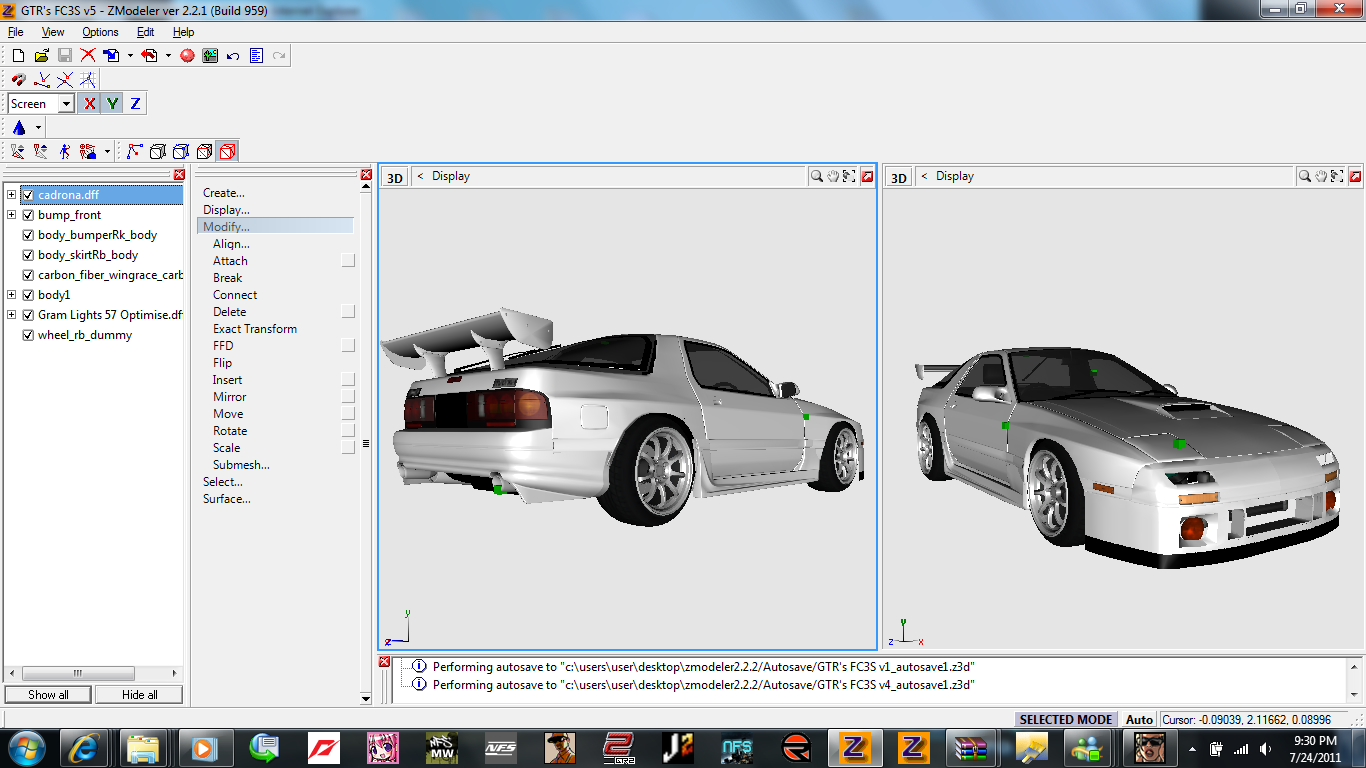Open the Options menu
The image size is (1366, 768).
pyautogui.click(x=100, y=32)
